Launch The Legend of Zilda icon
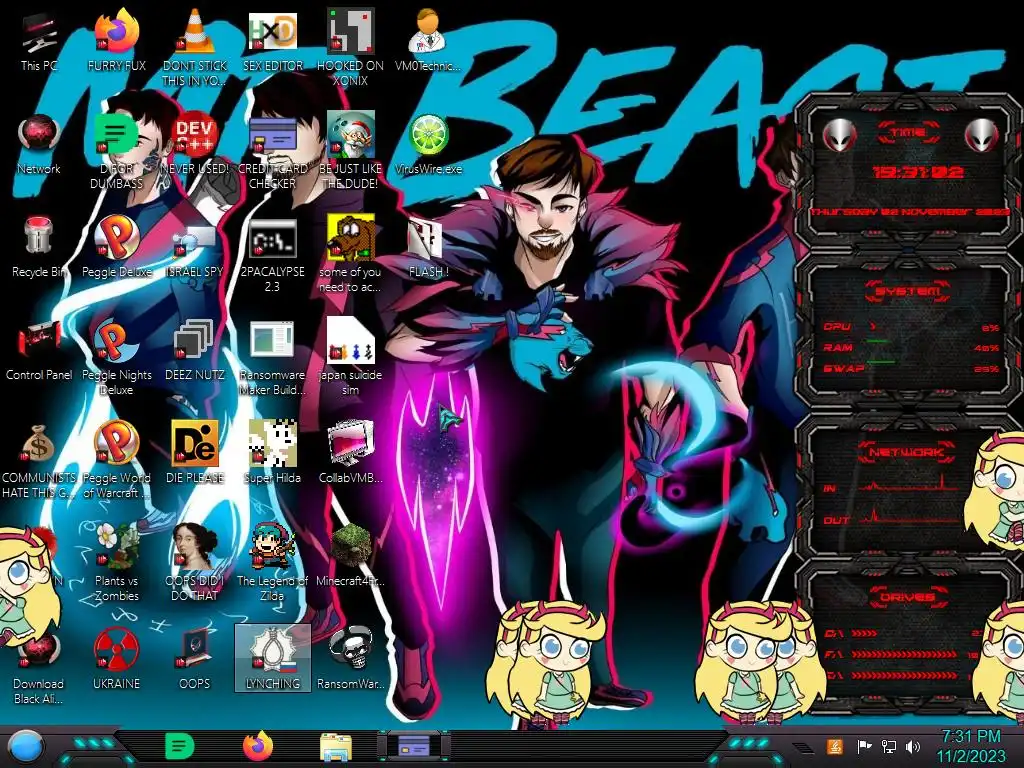1024x768 pixels. point(272,562)
